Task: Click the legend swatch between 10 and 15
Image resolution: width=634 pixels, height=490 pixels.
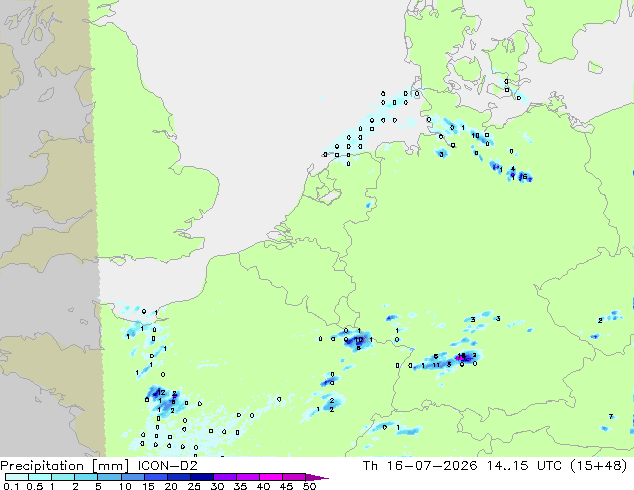Action: (132, 477)
